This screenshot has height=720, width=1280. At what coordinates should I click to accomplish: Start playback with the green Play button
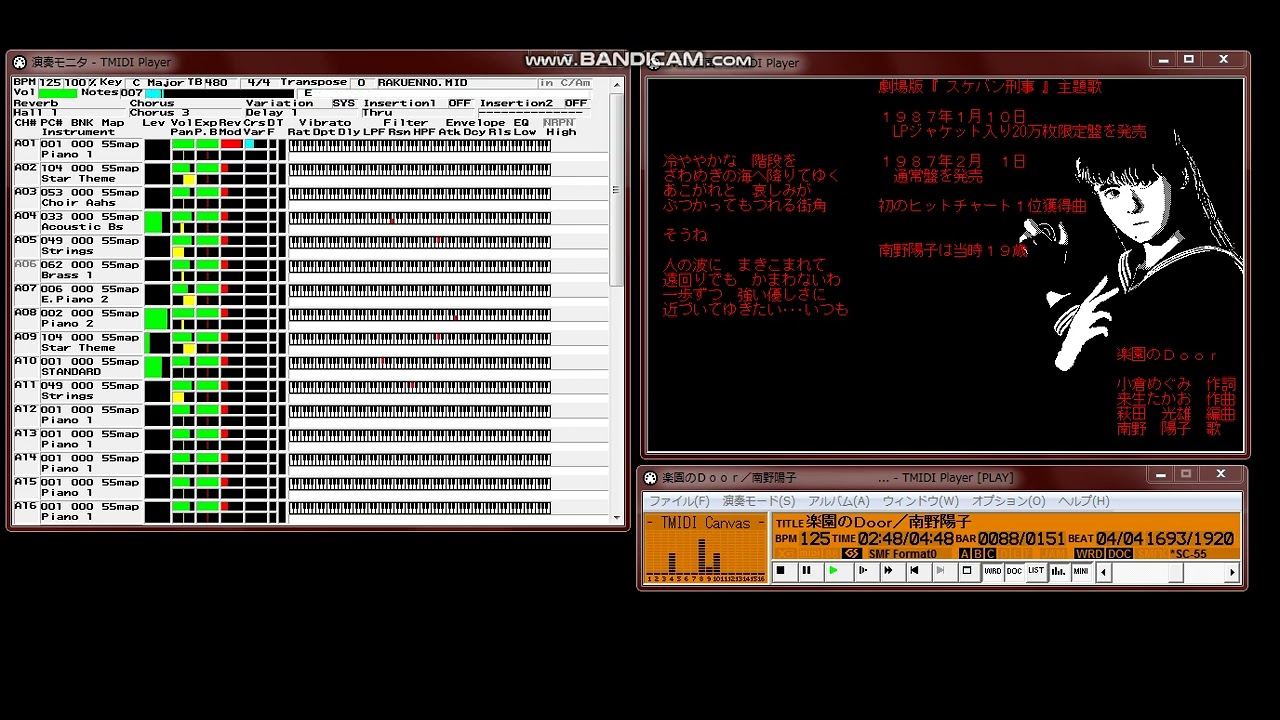coord(833,570)
